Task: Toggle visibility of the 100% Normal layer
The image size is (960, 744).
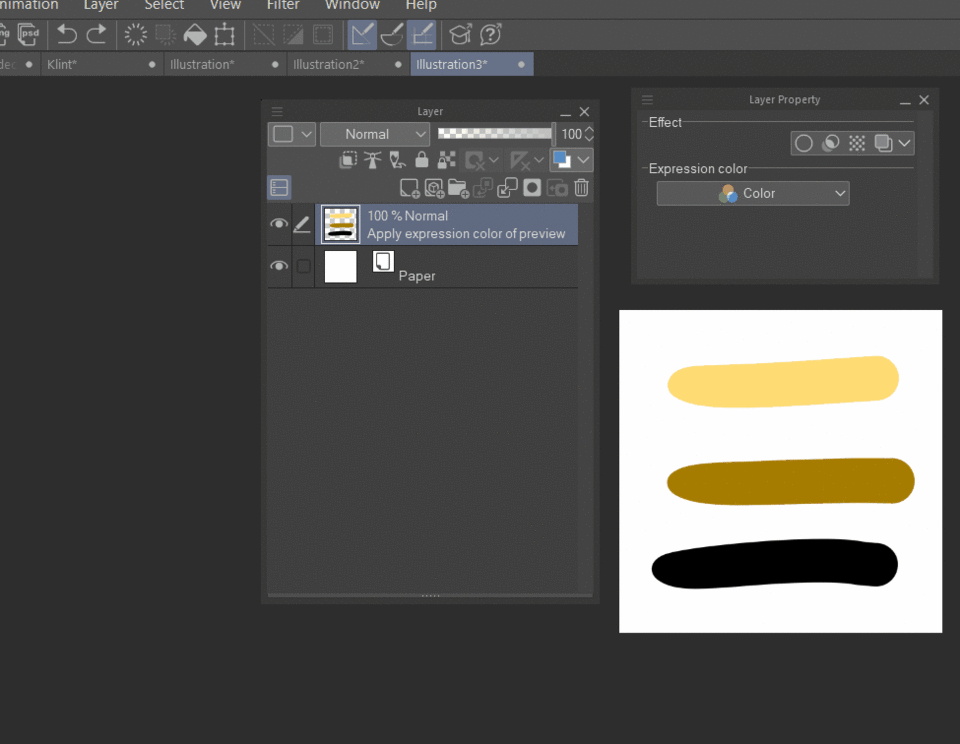Action: coord(279,225)
